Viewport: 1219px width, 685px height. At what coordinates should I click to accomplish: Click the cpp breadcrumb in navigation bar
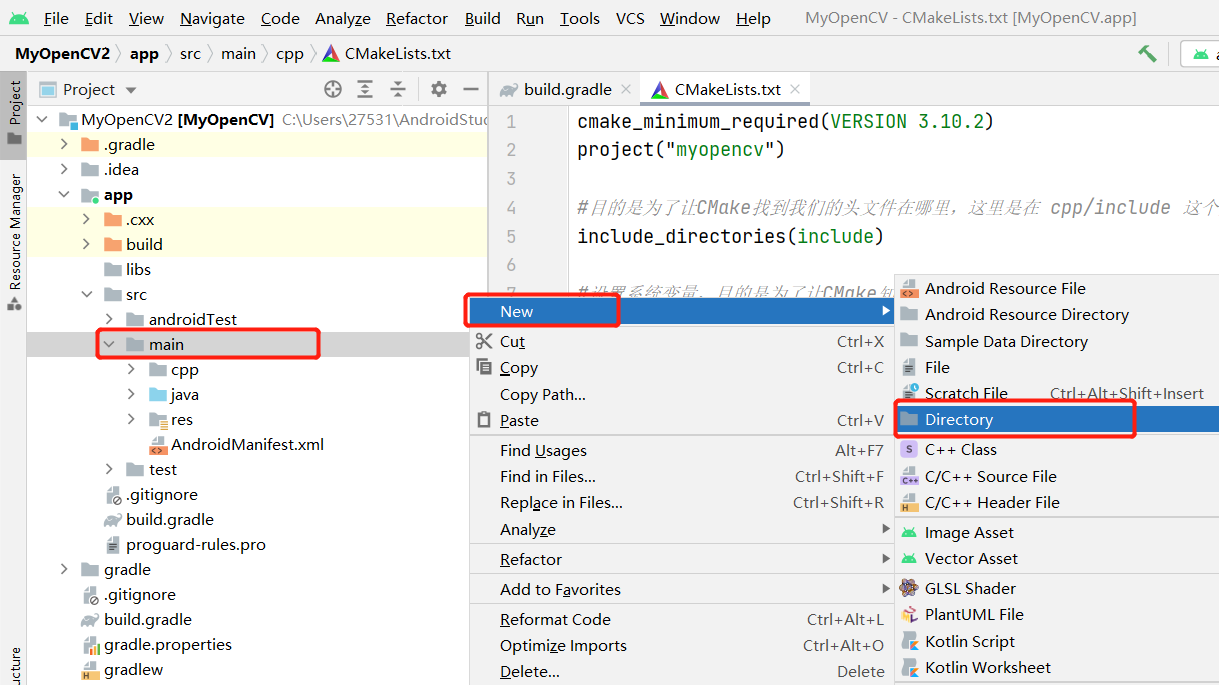click(288, 53)
